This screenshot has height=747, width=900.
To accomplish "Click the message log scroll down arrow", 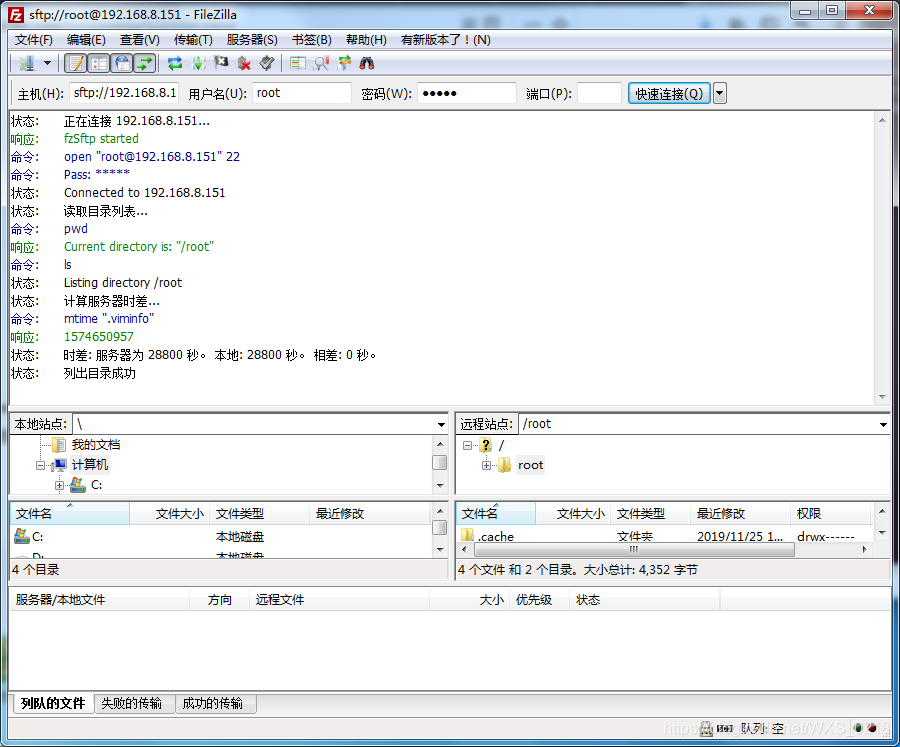I will pyautogui.click(x=882, y=397).
